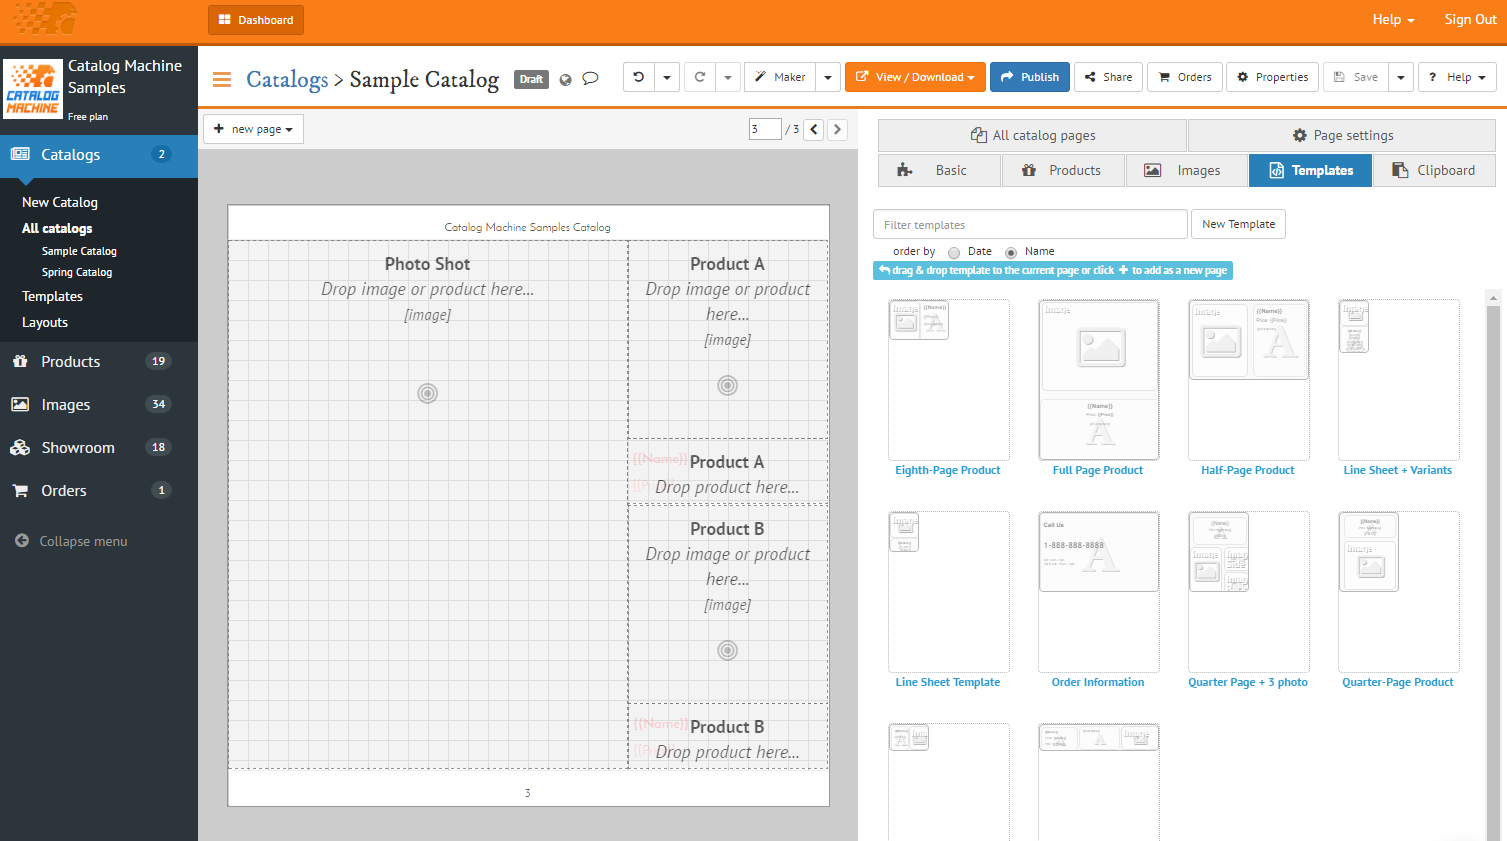Image resolution: width=1507 pixels, height=841 pixels.
Task: Open Layouts in sidebar
Action: pos(45,322)
